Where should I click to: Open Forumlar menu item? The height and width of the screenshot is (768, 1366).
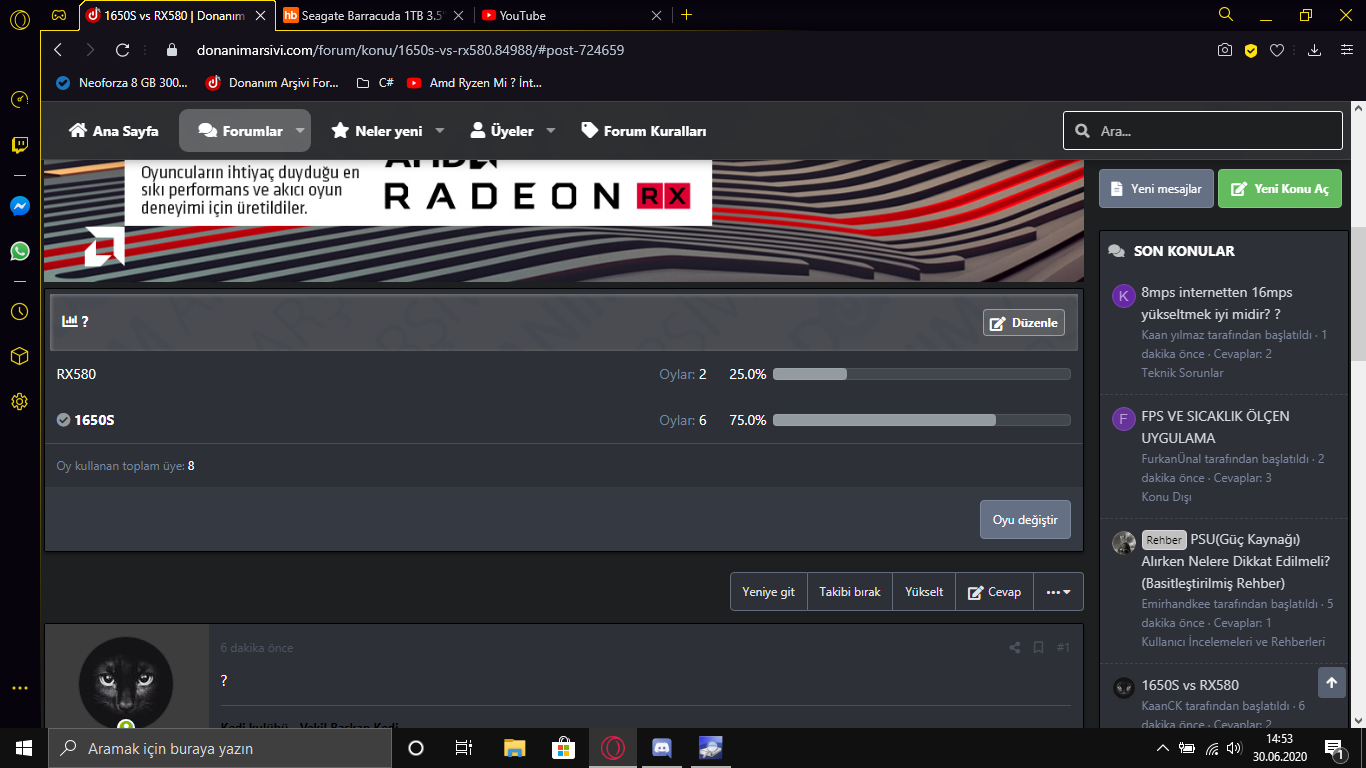(x=241, y=131)
